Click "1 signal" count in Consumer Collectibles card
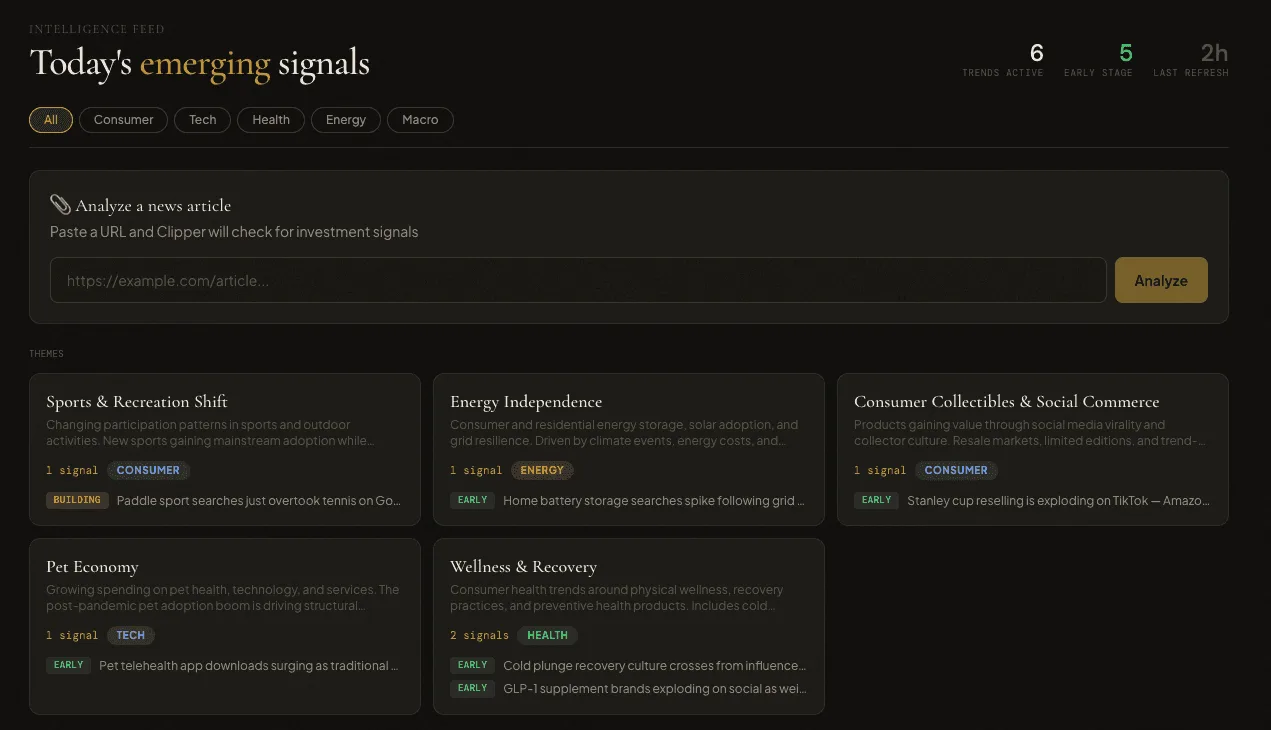Image resolution: width=1271 pixels, height=730 pixels. pyautogui.click(x=880, y=471)
